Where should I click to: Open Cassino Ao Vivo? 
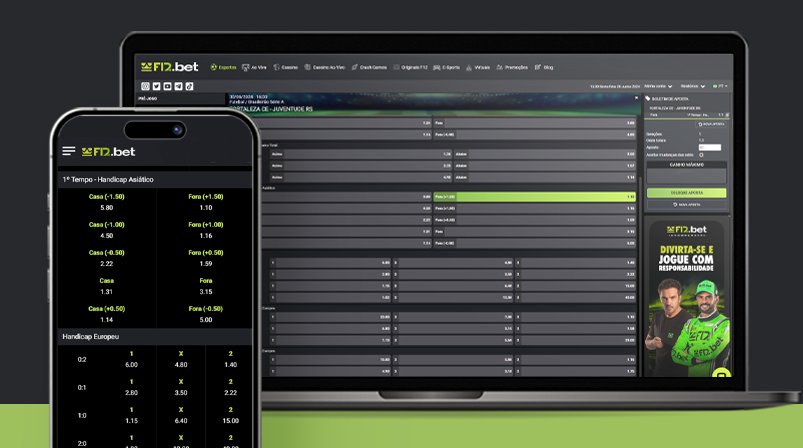324,67
